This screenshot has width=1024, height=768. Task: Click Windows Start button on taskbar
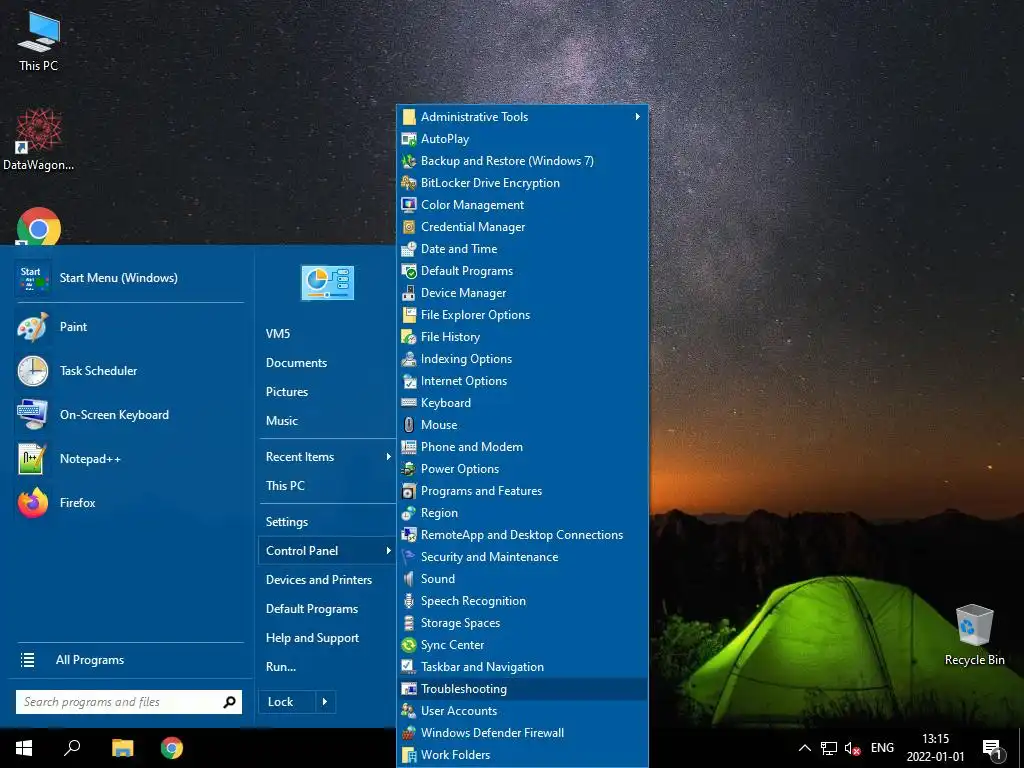click(x=24, y=748)
